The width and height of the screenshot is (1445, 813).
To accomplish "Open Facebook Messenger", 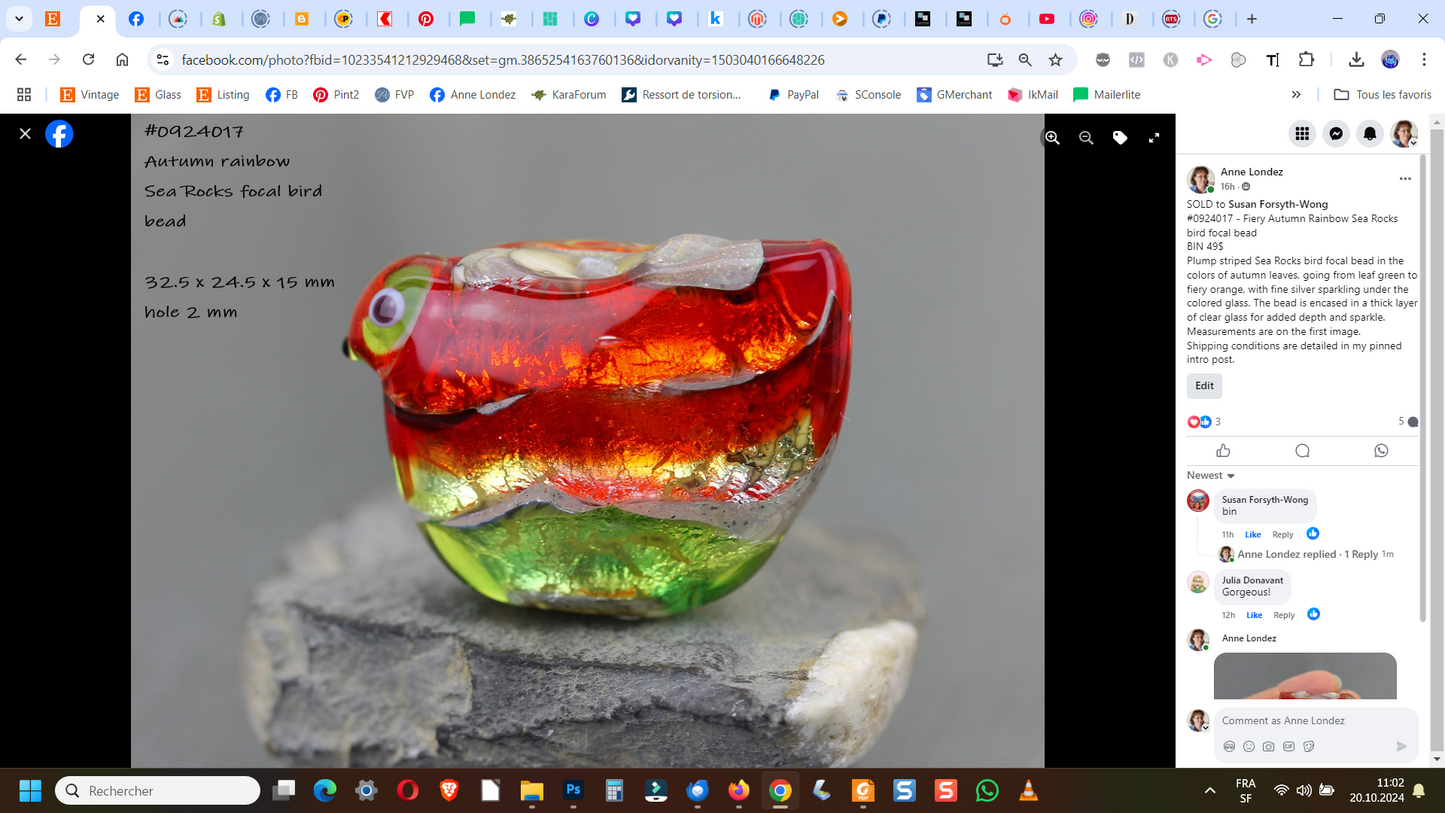I will pyautogui.click(x=1336, y=133).
